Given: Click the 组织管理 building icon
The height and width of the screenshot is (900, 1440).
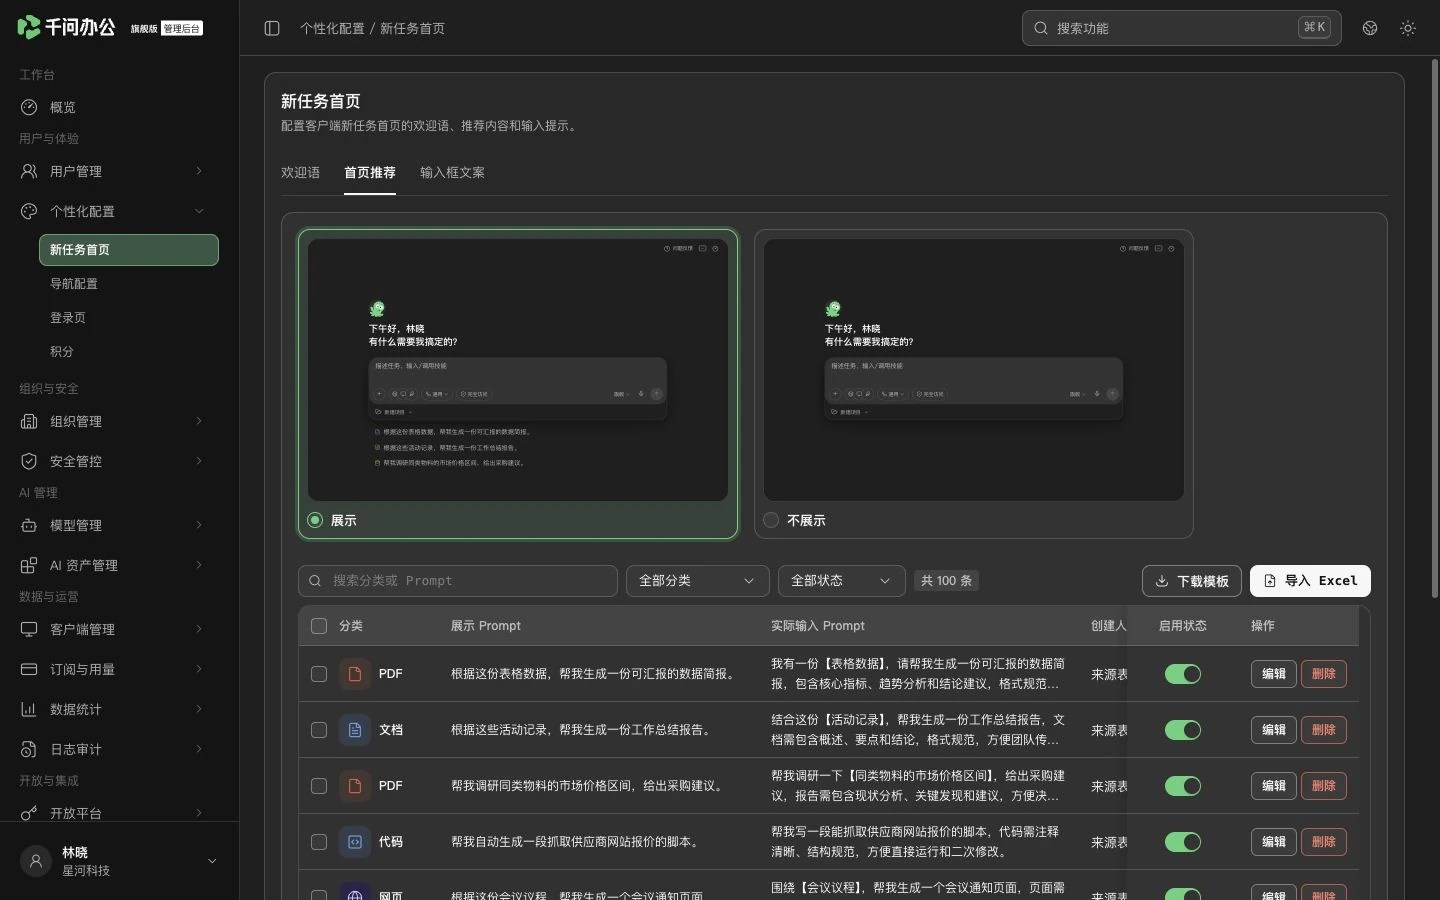Looking at the screenshot, I should [29, 421].
